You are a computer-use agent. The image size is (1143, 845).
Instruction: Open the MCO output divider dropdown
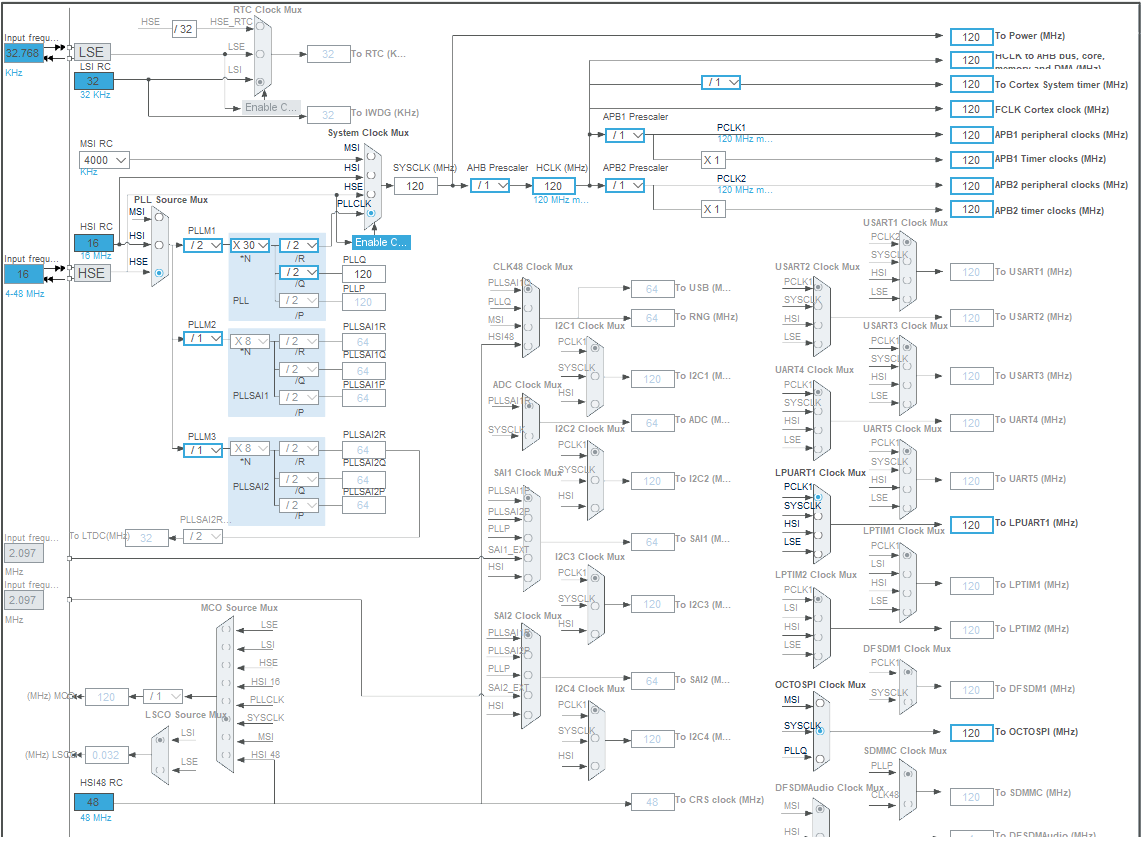pyautogui.click(x=161, y=696)
